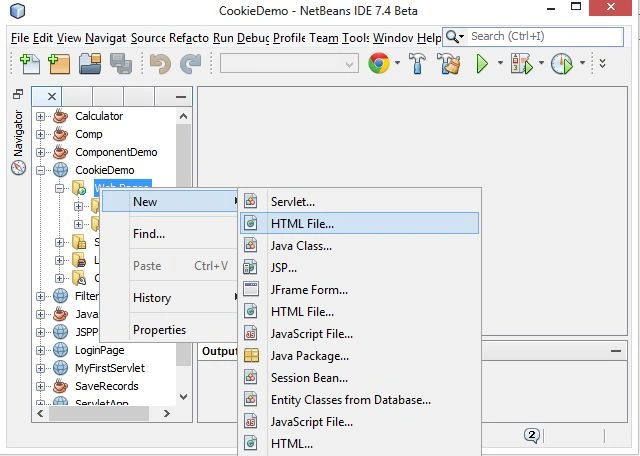Screen dimensions: 640x456
Task: Choose Find... in the context menu
Action: click(170, 234)
